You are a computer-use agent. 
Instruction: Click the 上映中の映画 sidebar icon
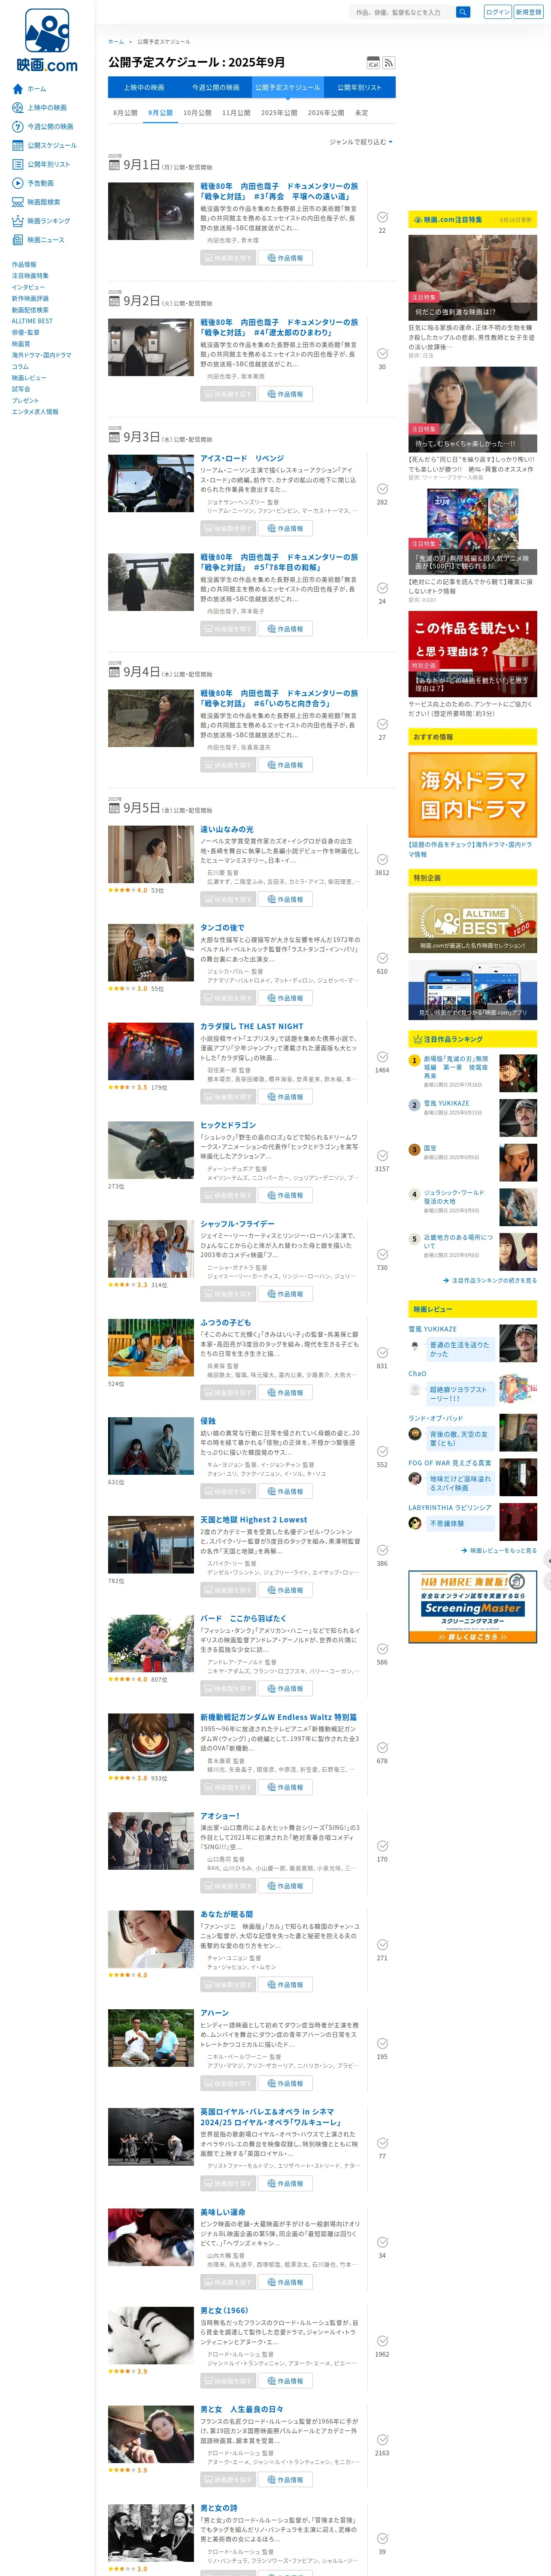(x=17, y=108)
